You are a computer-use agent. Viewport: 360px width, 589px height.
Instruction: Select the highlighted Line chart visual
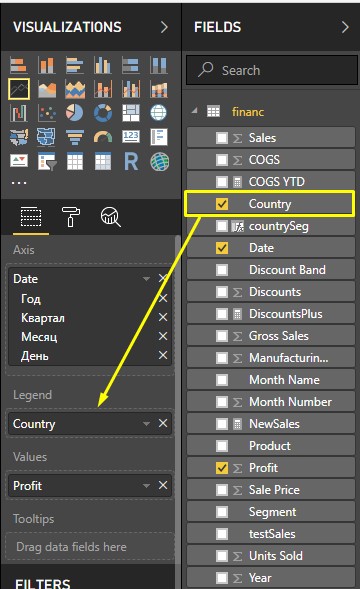coord(19,89)
